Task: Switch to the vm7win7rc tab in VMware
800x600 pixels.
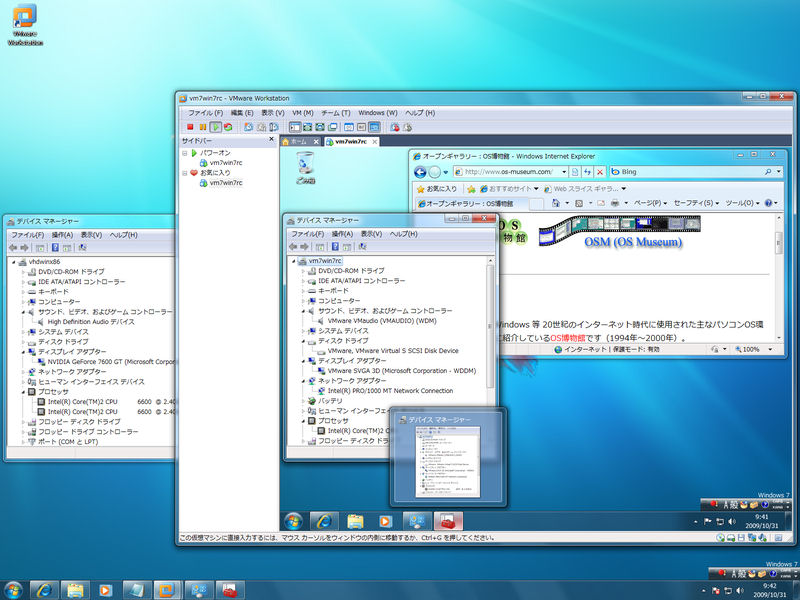Action: click(x=352, y=141)
